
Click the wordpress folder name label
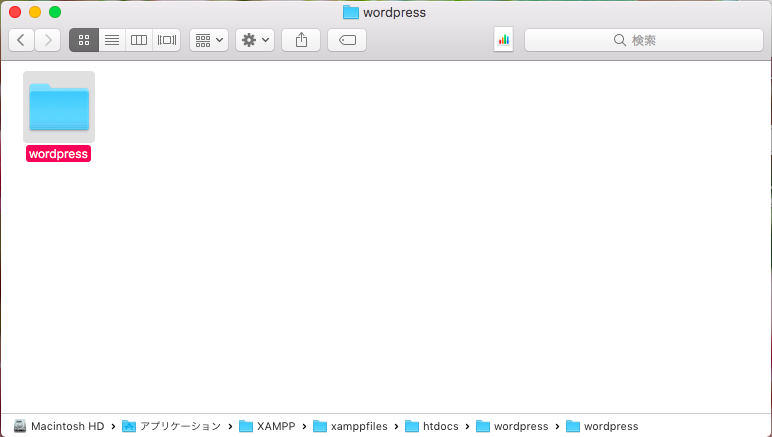point(59,154)
